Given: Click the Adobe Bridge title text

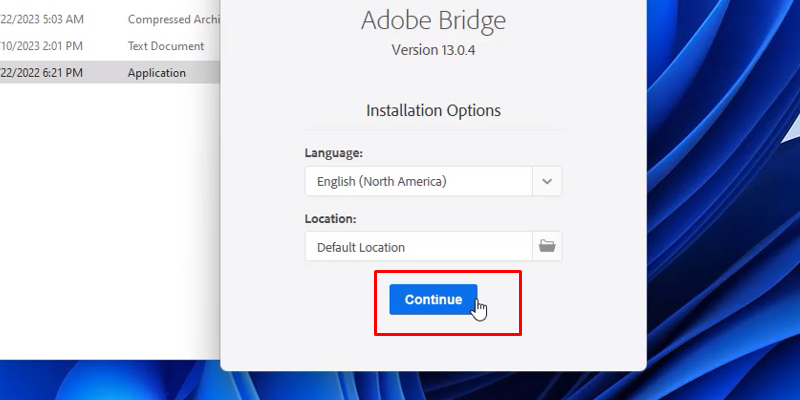Looking at the screenshot, I should coord(433,22).
